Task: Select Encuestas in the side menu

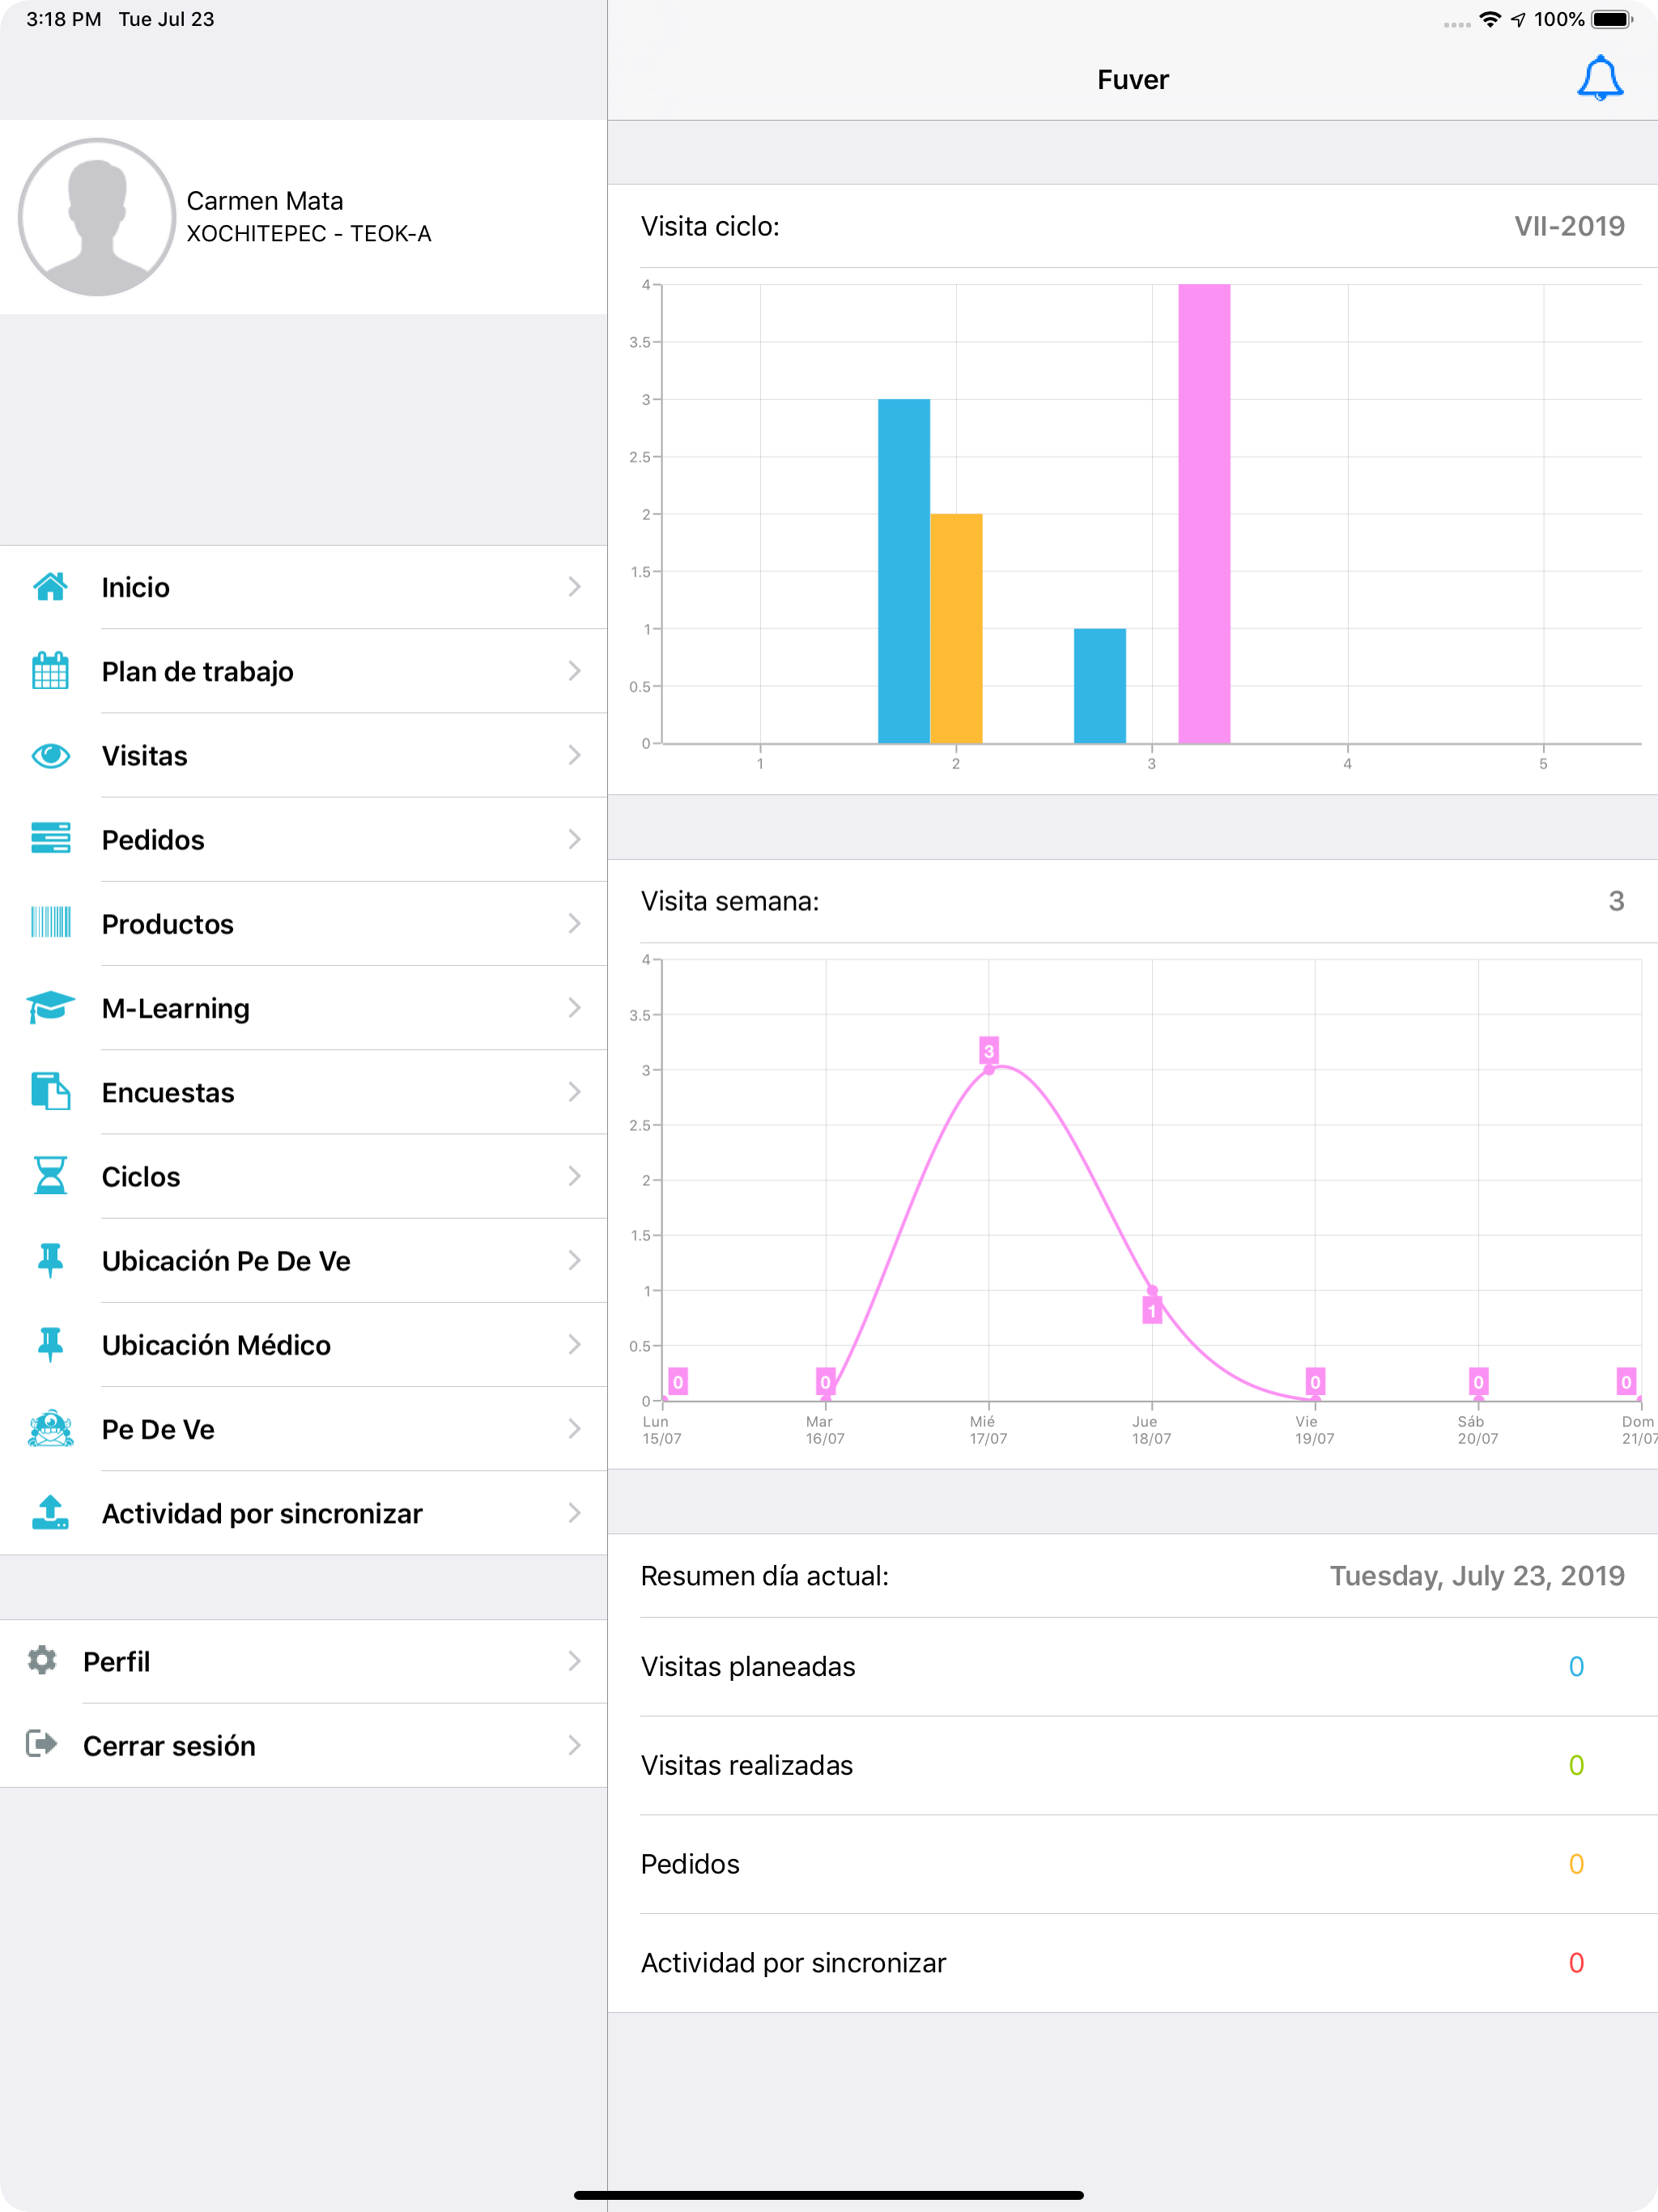Action: [x=304, y=1092]
